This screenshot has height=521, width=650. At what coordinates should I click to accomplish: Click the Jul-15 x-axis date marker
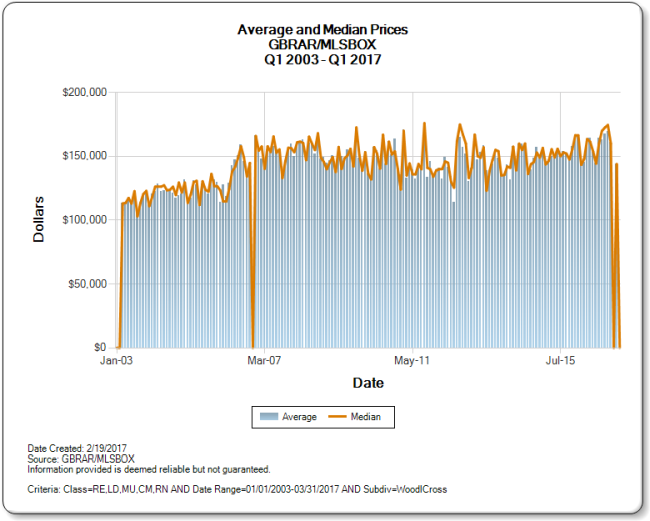[560, 361]
